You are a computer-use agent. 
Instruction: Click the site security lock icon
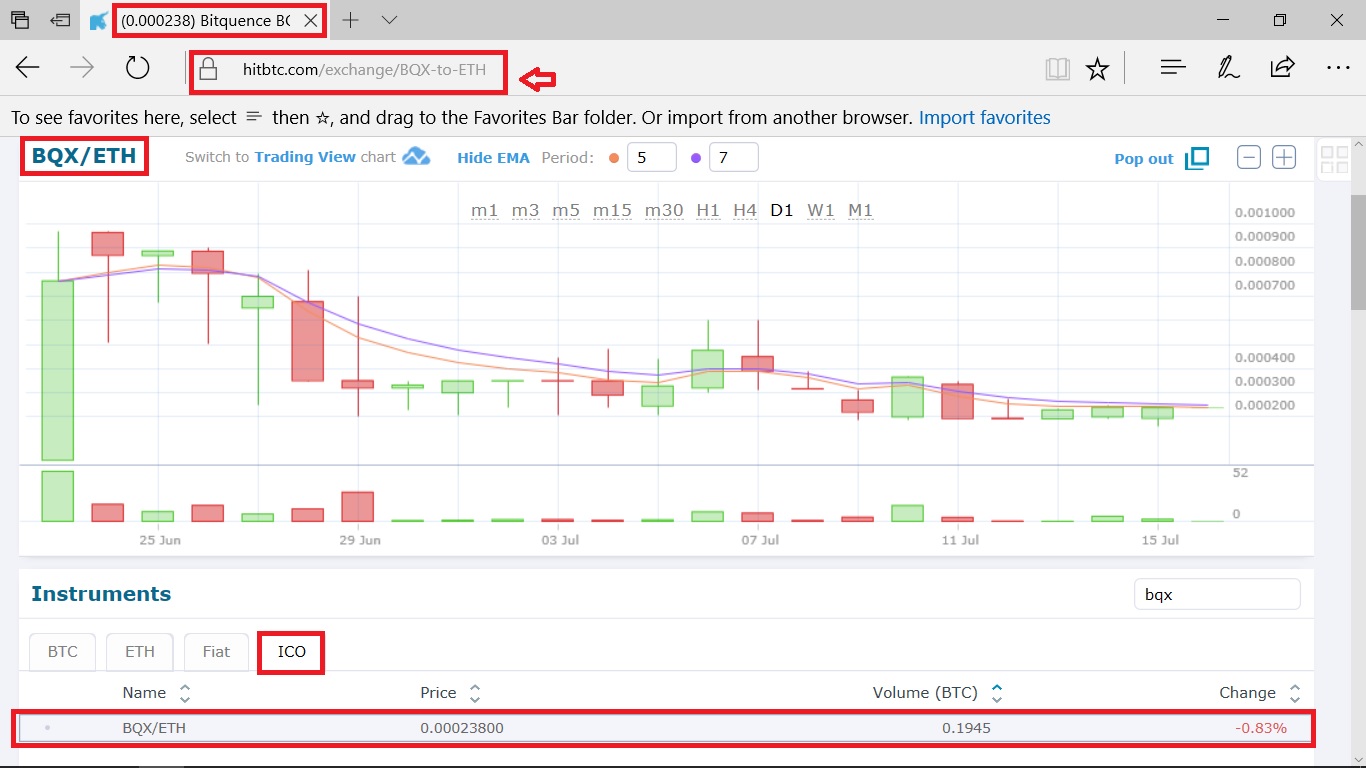click(208, 69)
